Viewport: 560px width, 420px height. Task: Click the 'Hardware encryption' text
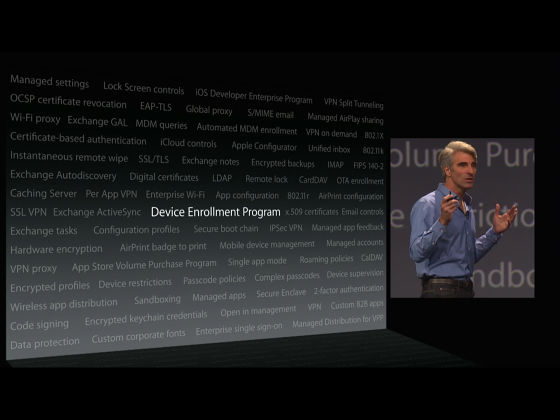[x=56, y=249]
